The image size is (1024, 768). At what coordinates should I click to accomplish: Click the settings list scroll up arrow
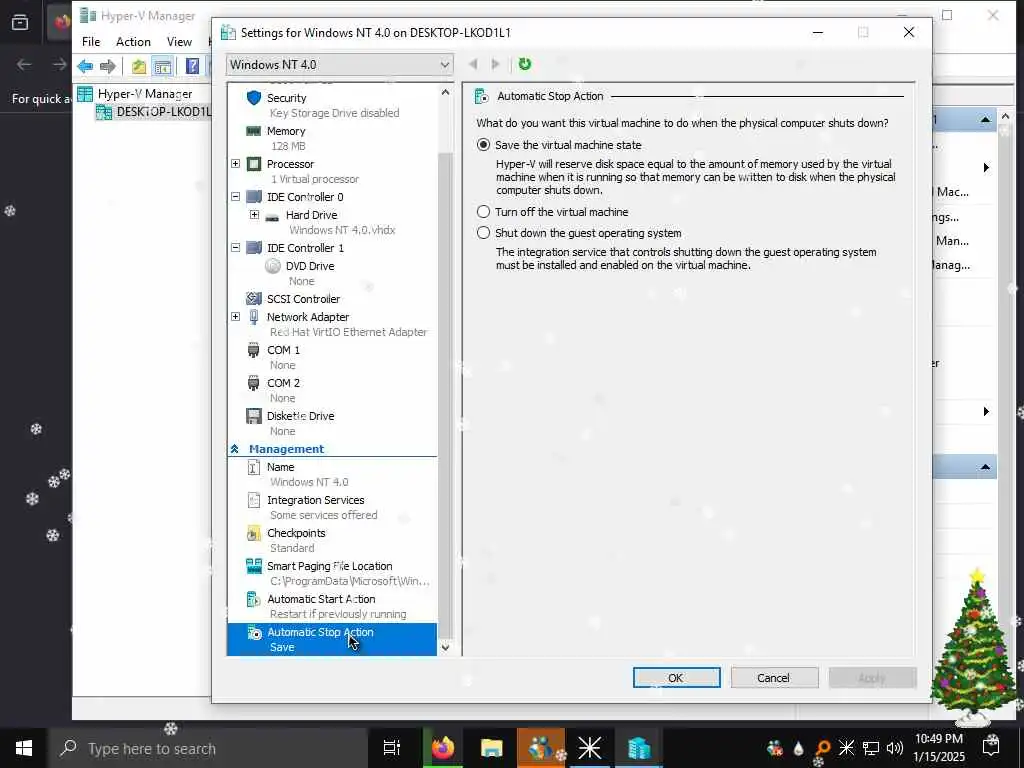tap(445, 92)
